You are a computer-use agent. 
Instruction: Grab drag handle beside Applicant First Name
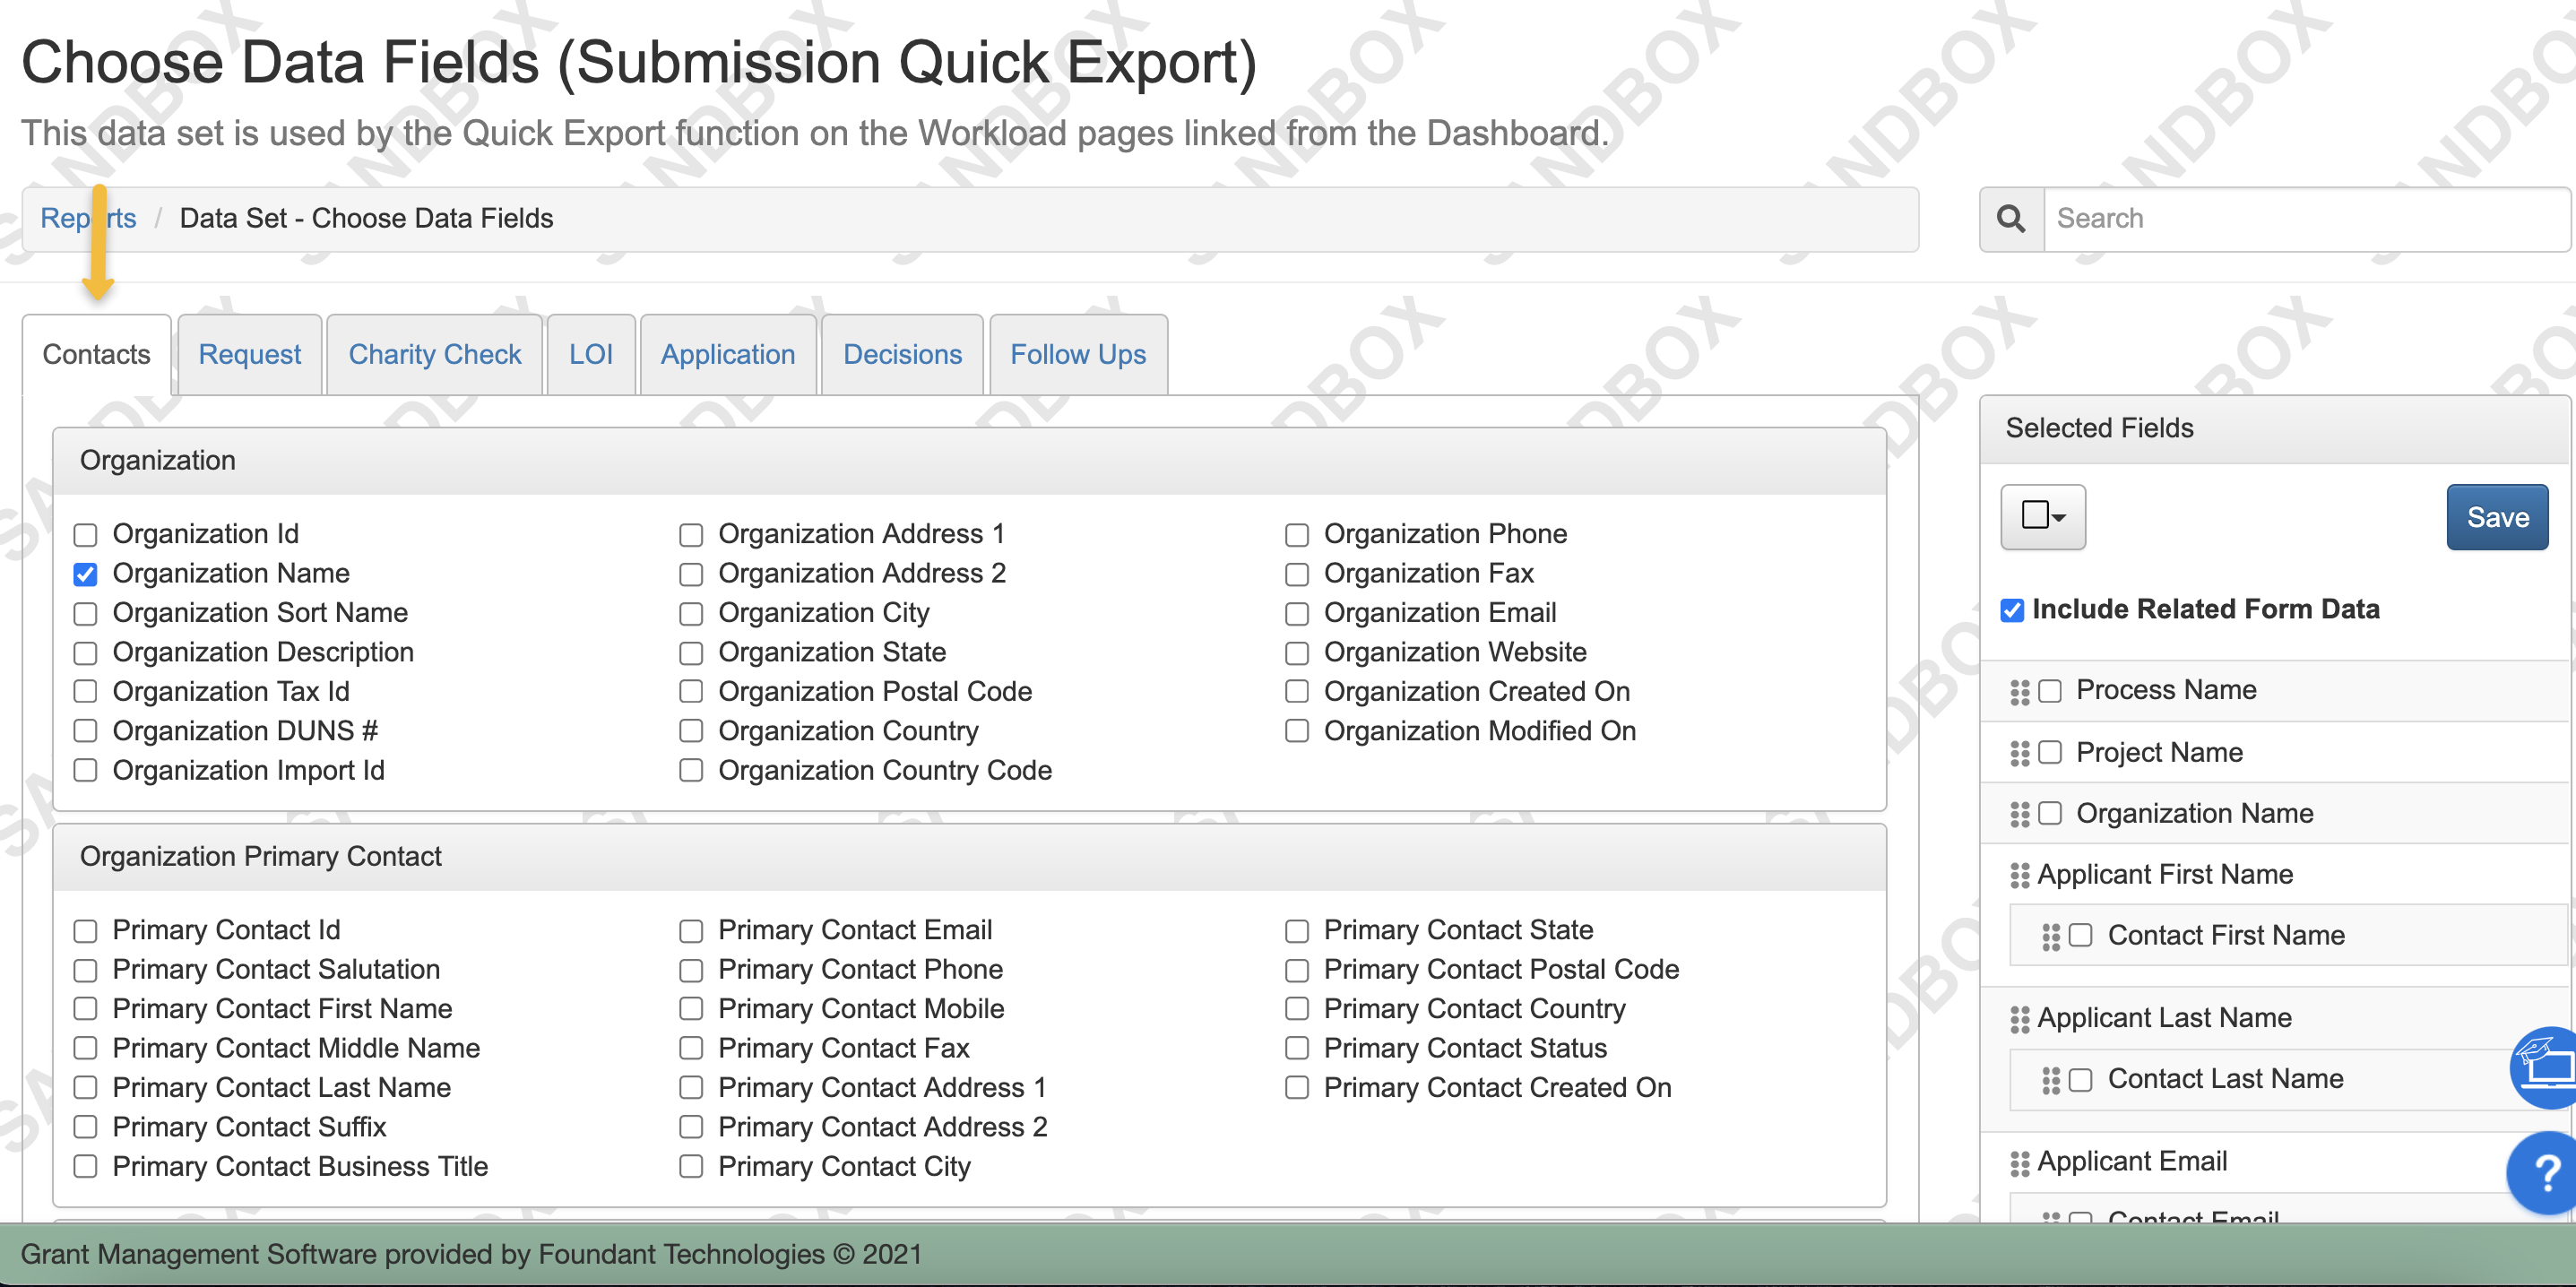(x=2019, y=875)
